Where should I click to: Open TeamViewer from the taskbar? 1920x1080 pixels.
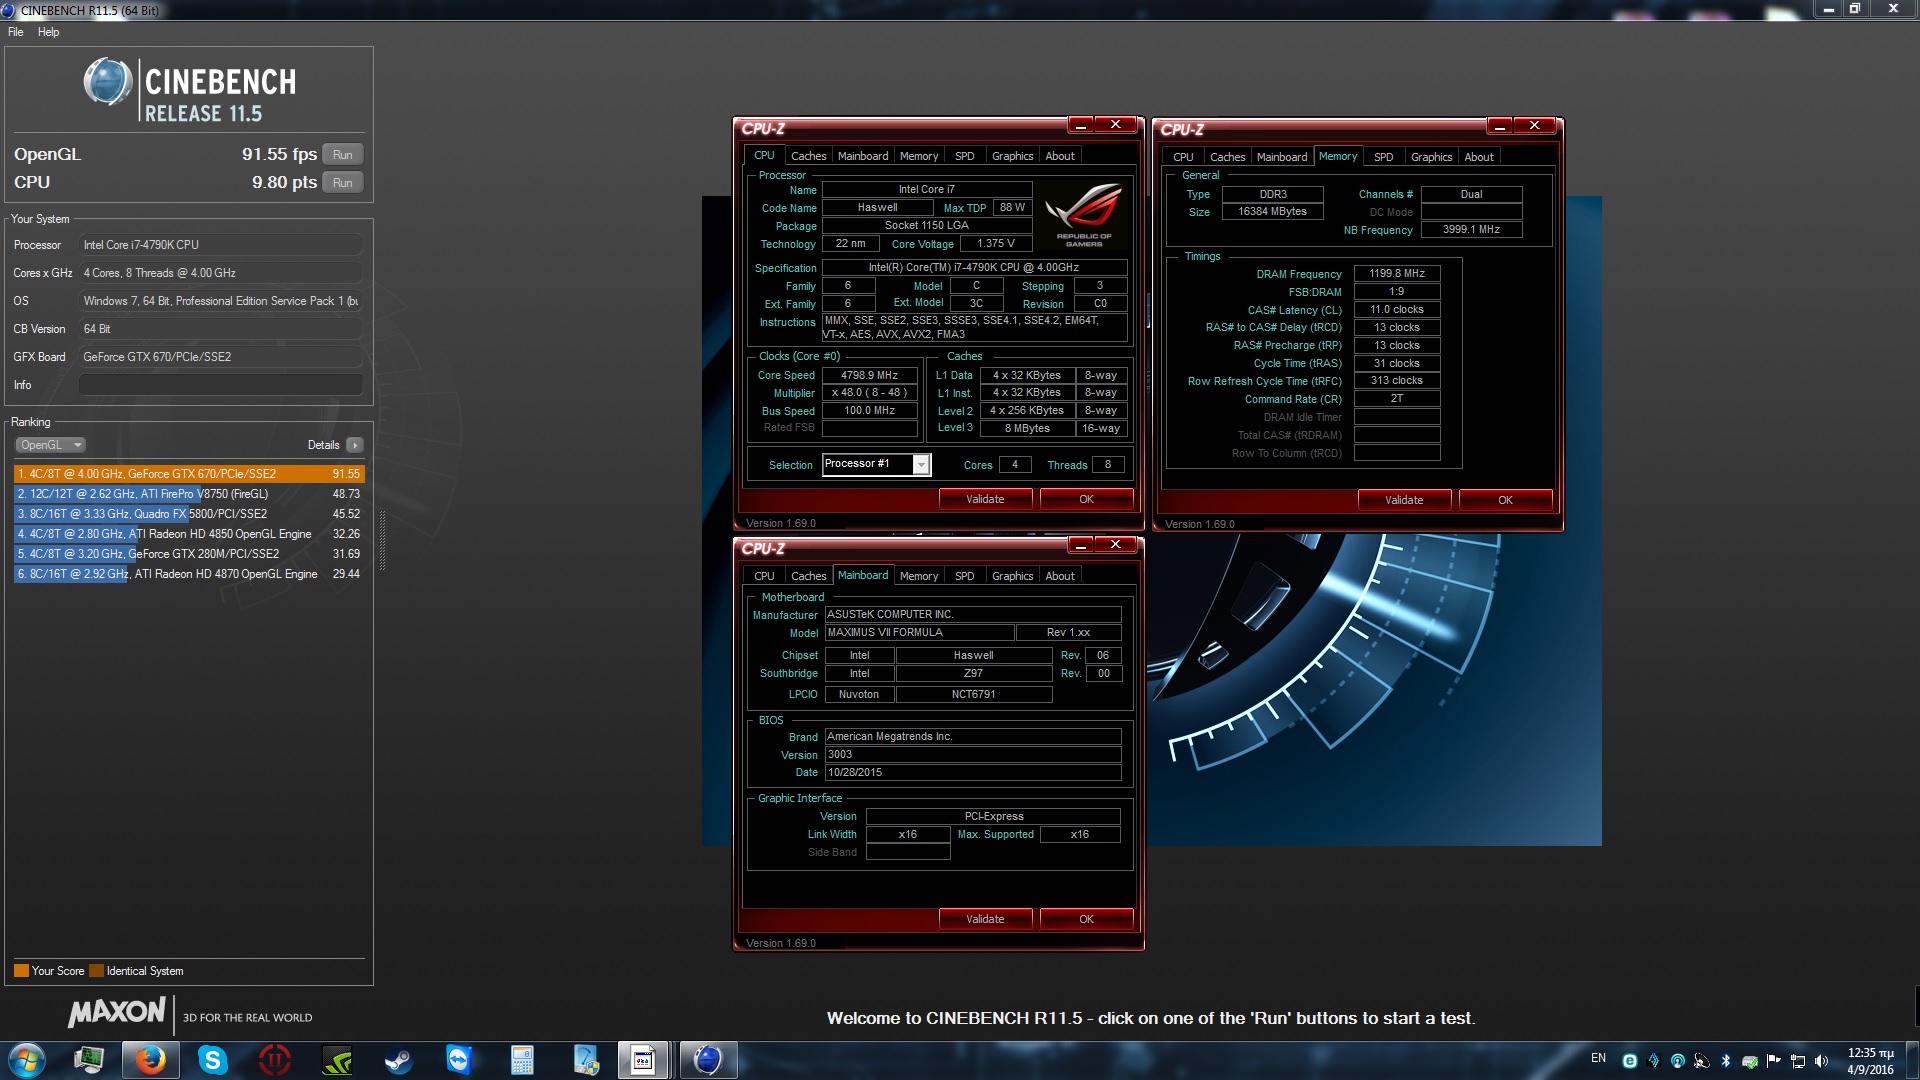(x=459, y=1060)
